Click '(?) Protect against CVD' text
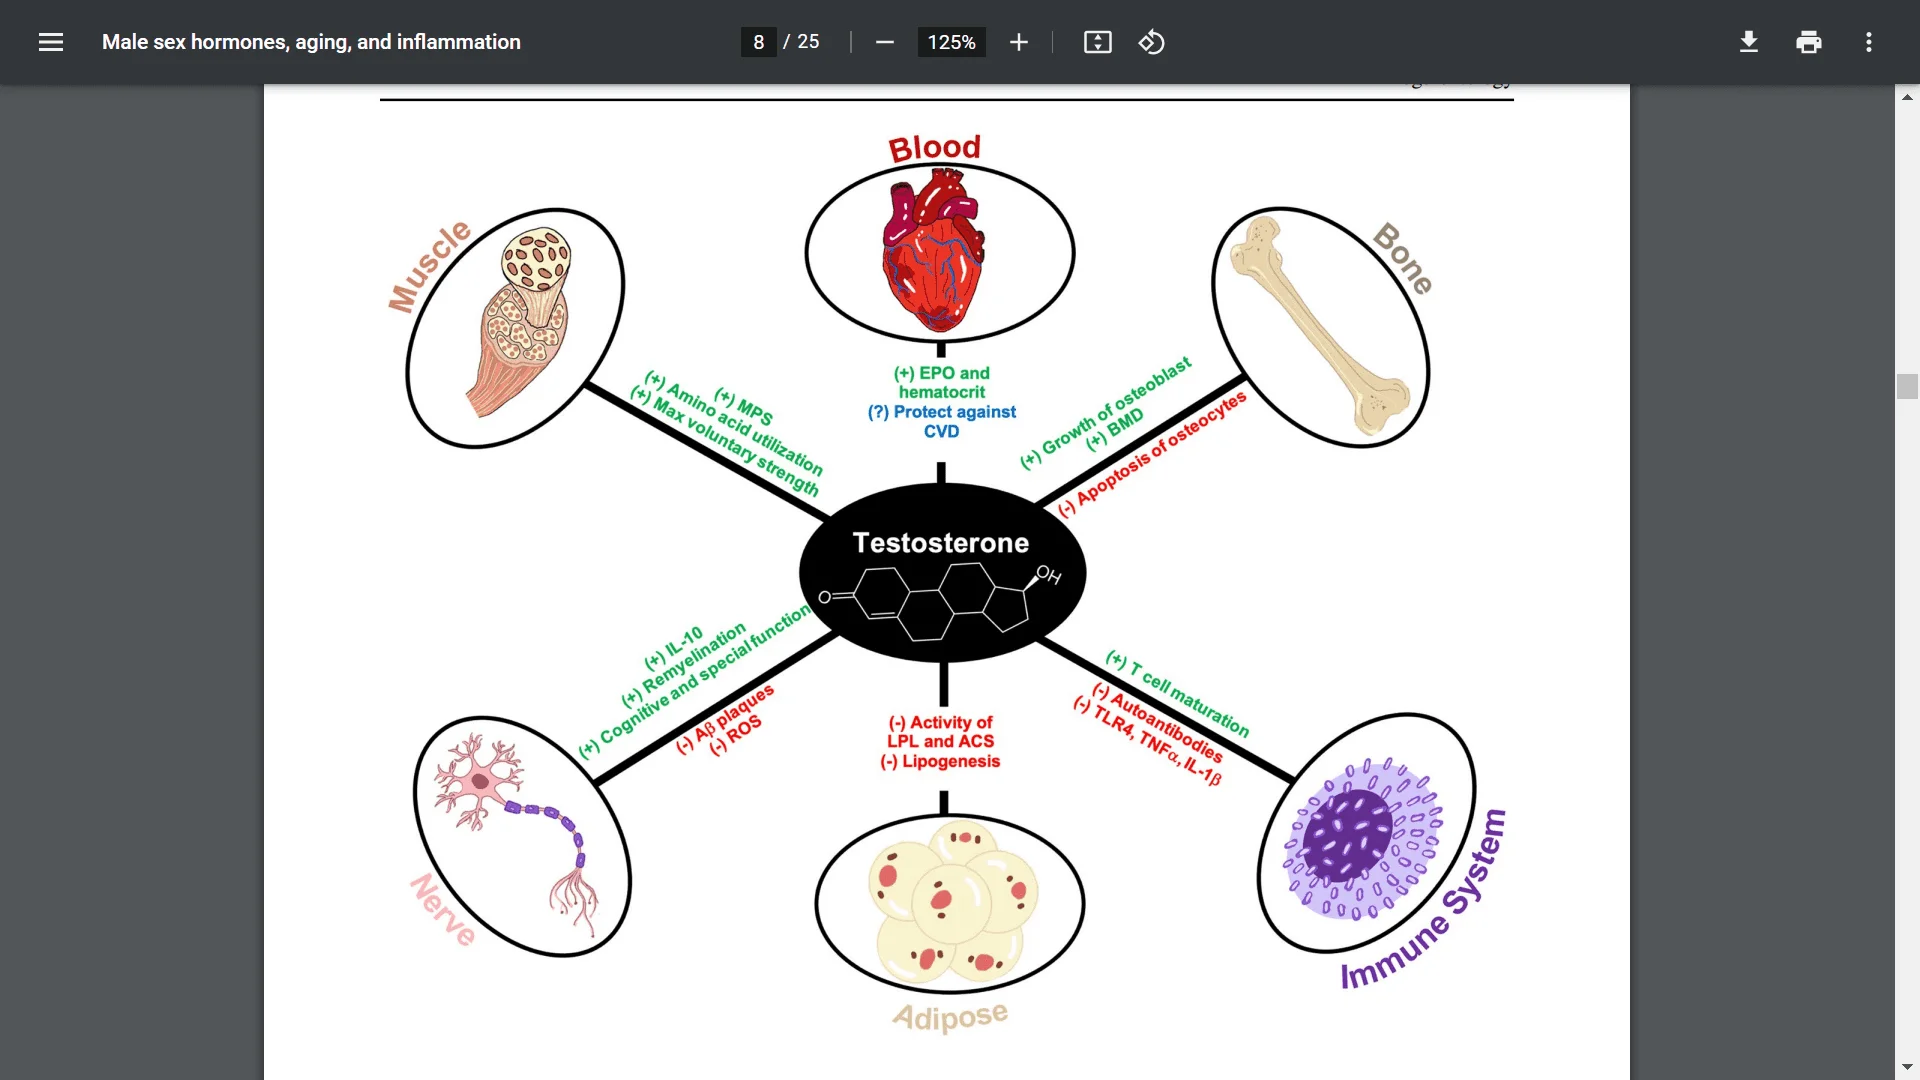This screenshot has width=1920, height=1080. click(941, 421)
